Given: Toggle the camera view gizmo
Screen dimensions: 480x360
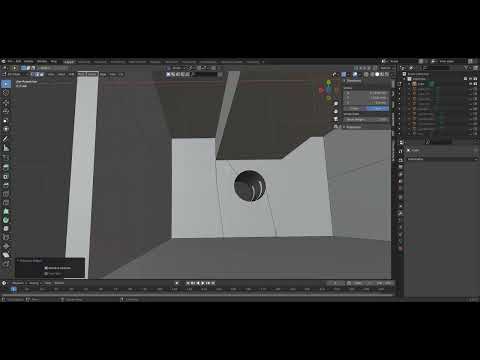Looking at the screenshot, I should pyautogui.click(x=336, y=119).
